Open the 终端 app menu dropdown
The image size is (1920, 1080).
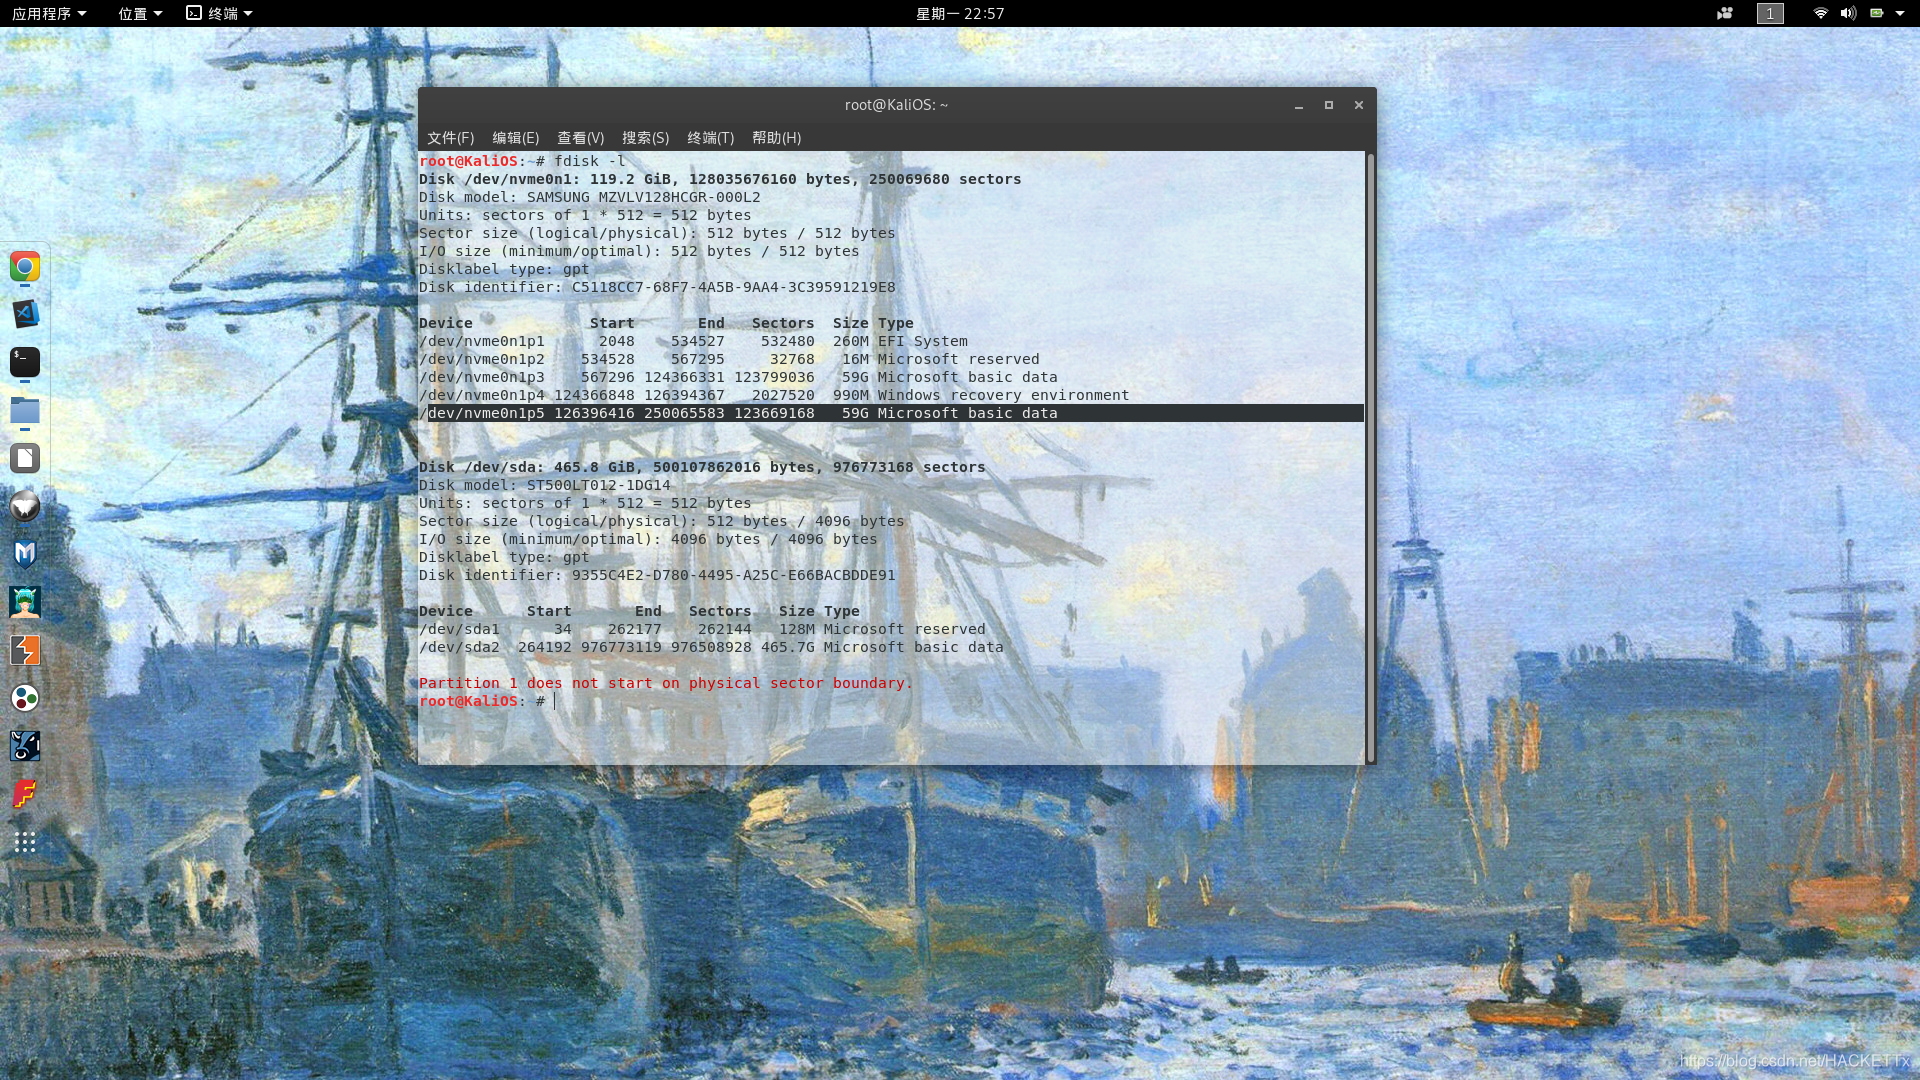[220, 13]
